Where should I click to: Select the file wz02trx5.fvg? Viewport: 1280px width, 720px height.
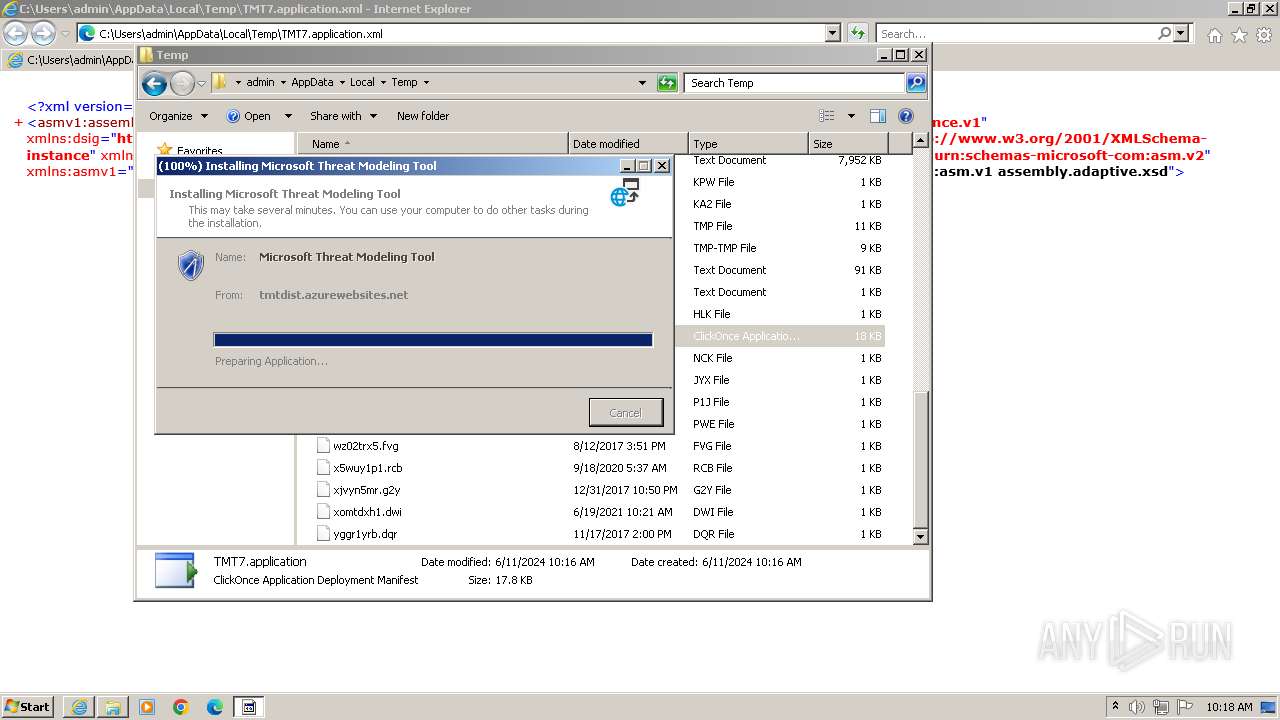click(x=365, y=446)
